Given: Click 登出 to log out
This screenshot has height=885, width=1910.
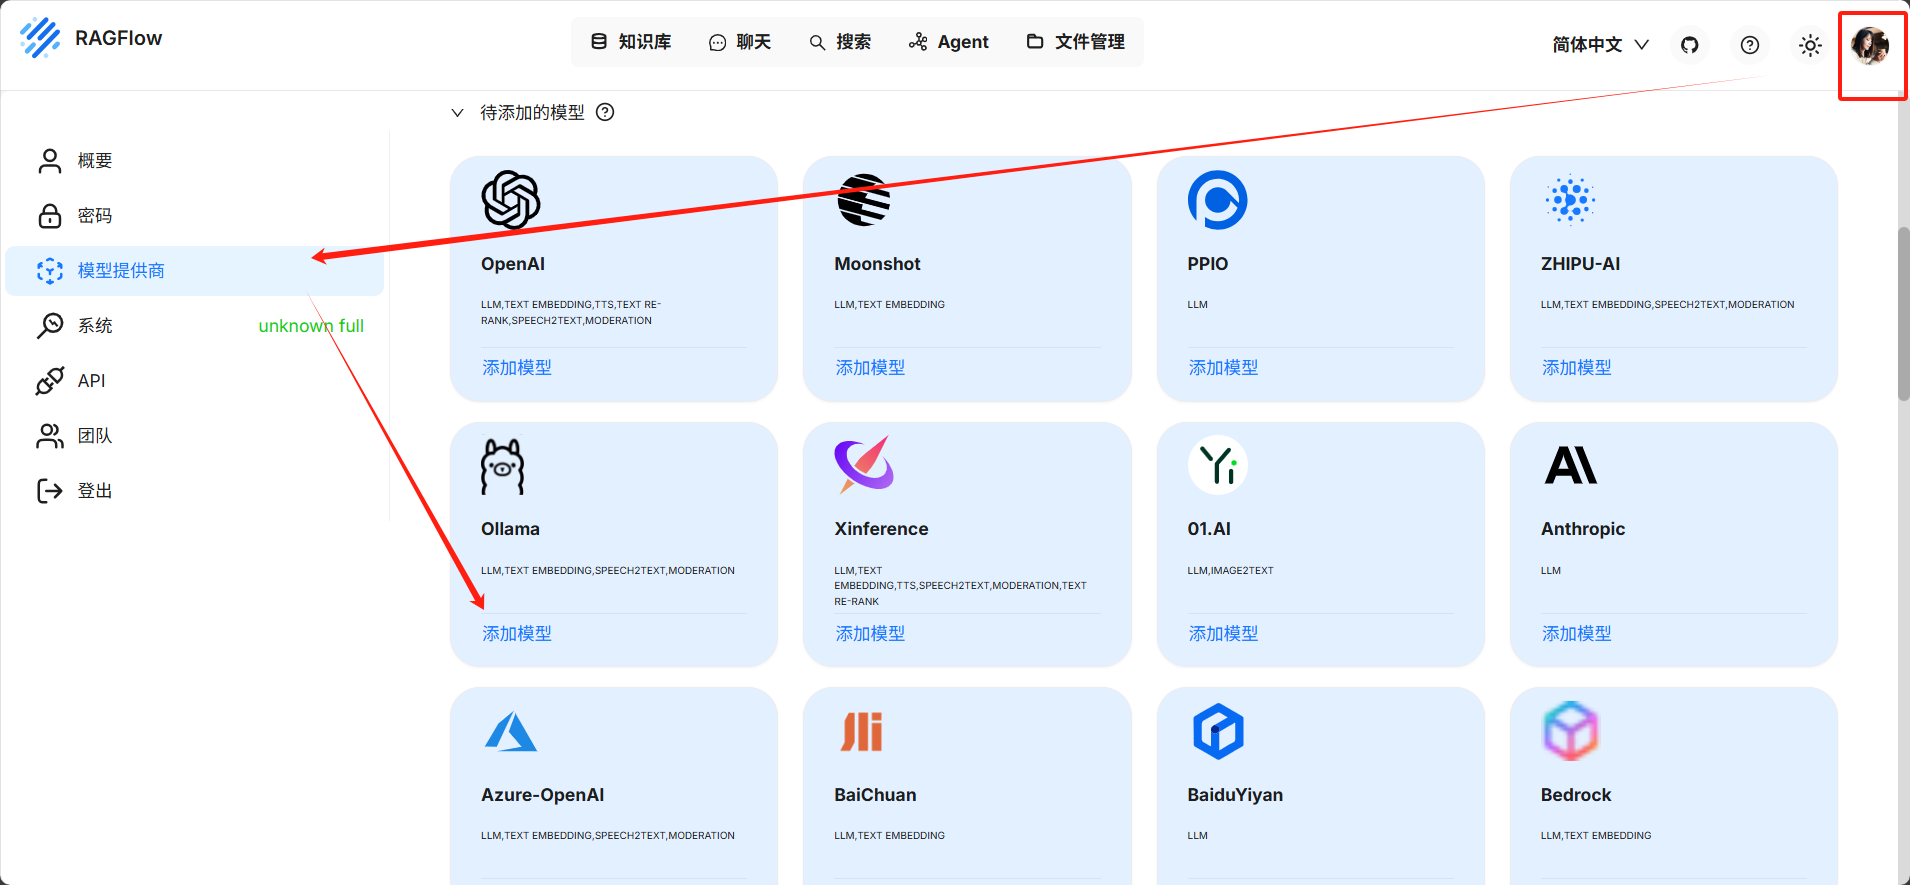Looking at the screenshot, I should pyautogui.click(x=195, y=491).
